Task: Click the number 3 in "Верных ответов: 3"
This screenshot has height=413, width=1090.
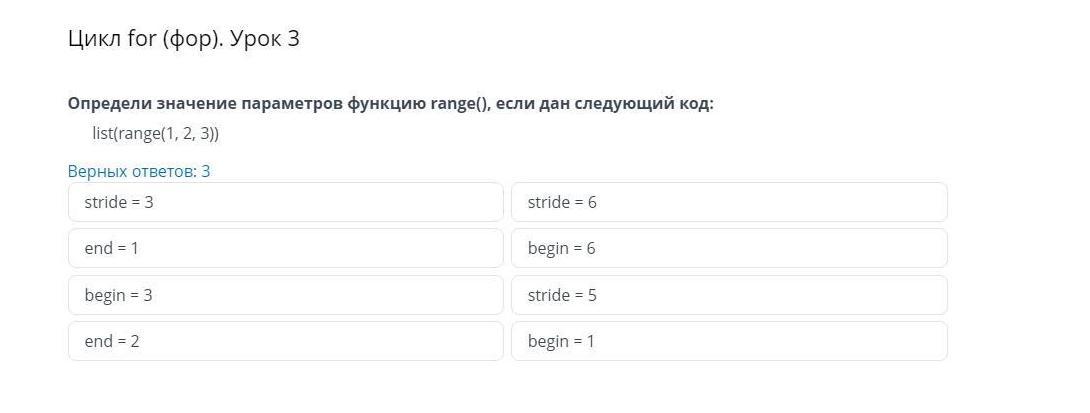Action: [x=206, y=171]
